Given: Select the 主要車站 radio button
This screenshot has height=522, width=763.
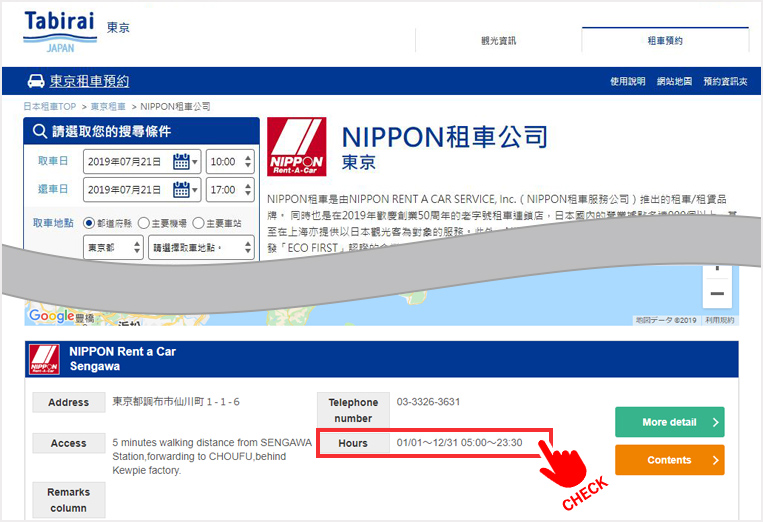Looking at the screenshot, I should pyautogui.click(x=198, y=223).
